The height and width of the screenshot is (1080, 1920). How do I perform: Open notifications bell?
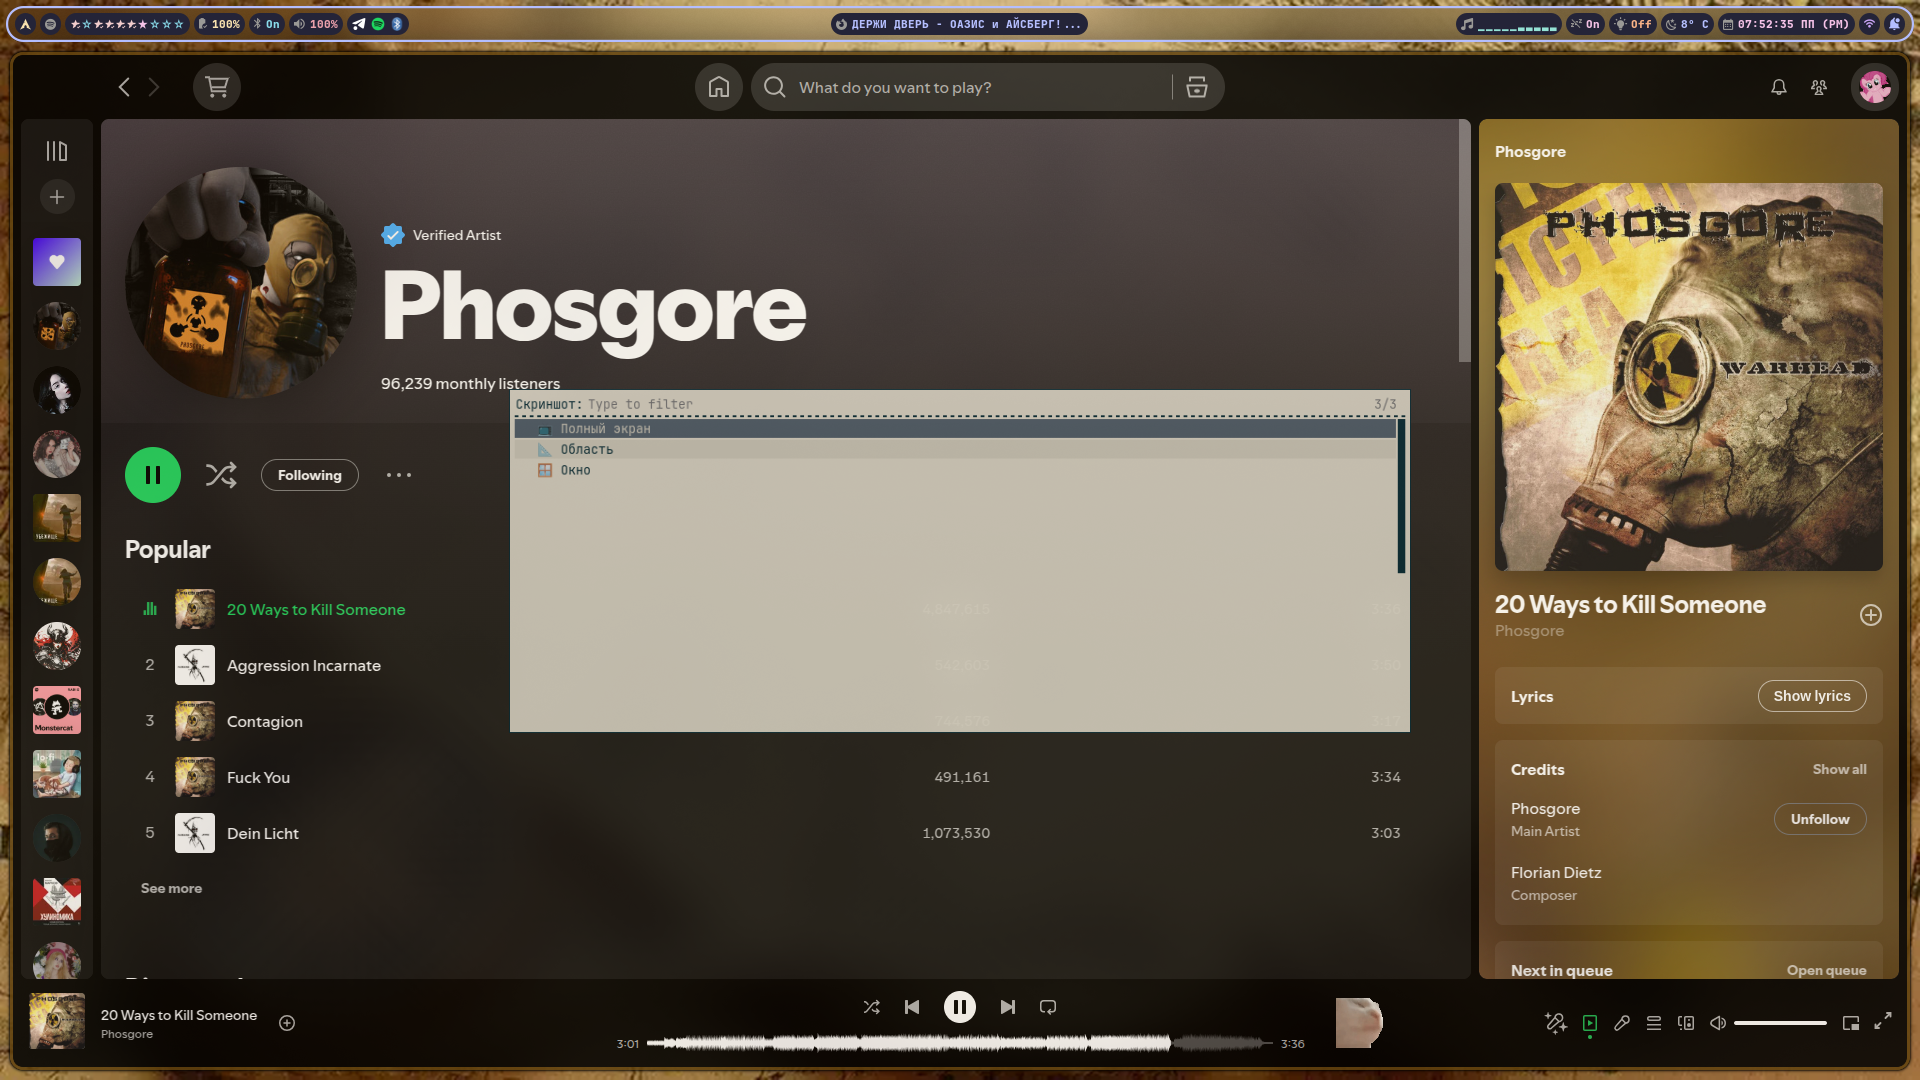1778,87
